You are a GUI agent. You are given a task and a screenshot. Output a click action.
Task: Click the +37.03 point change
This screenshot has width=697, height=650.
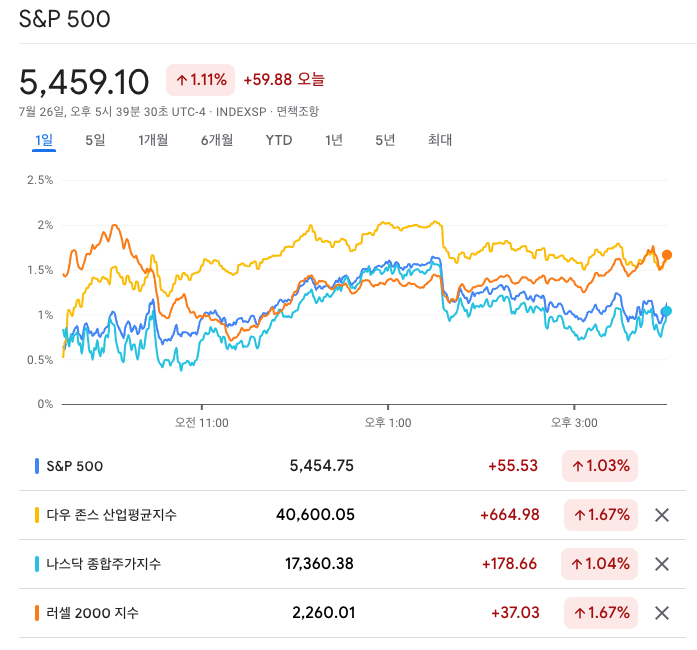click(515, 613)
